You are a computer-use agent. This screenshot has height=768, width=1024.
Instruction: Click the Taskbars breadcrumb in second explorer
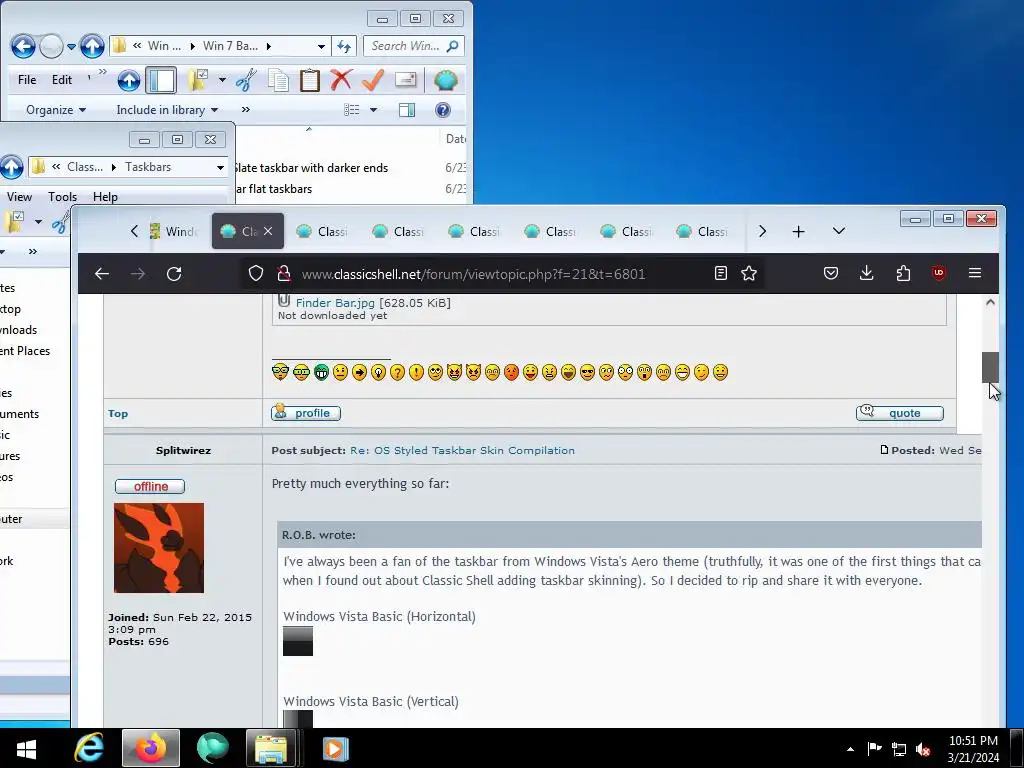[148, 167]
